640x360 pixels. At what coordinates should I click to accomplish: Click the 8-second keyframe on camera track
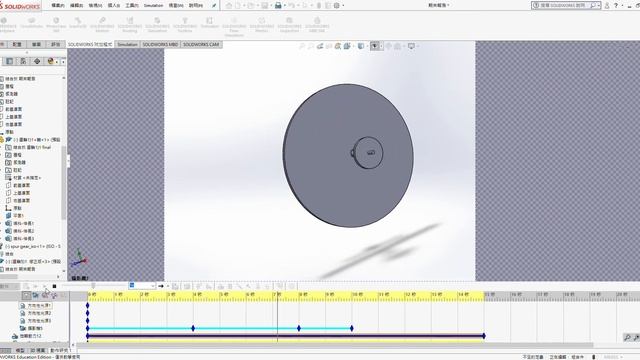[299, 328]
